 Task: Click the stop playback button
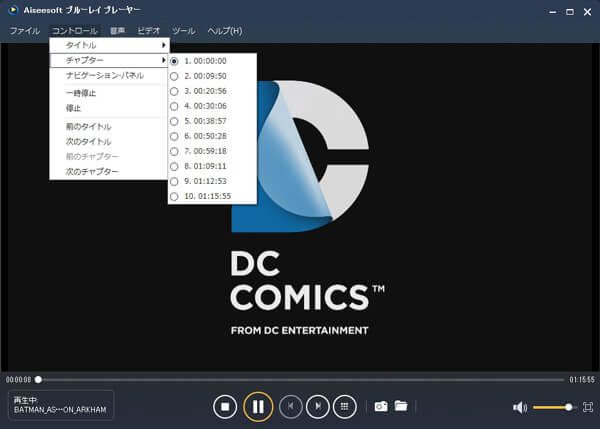[x=226, y=407]
